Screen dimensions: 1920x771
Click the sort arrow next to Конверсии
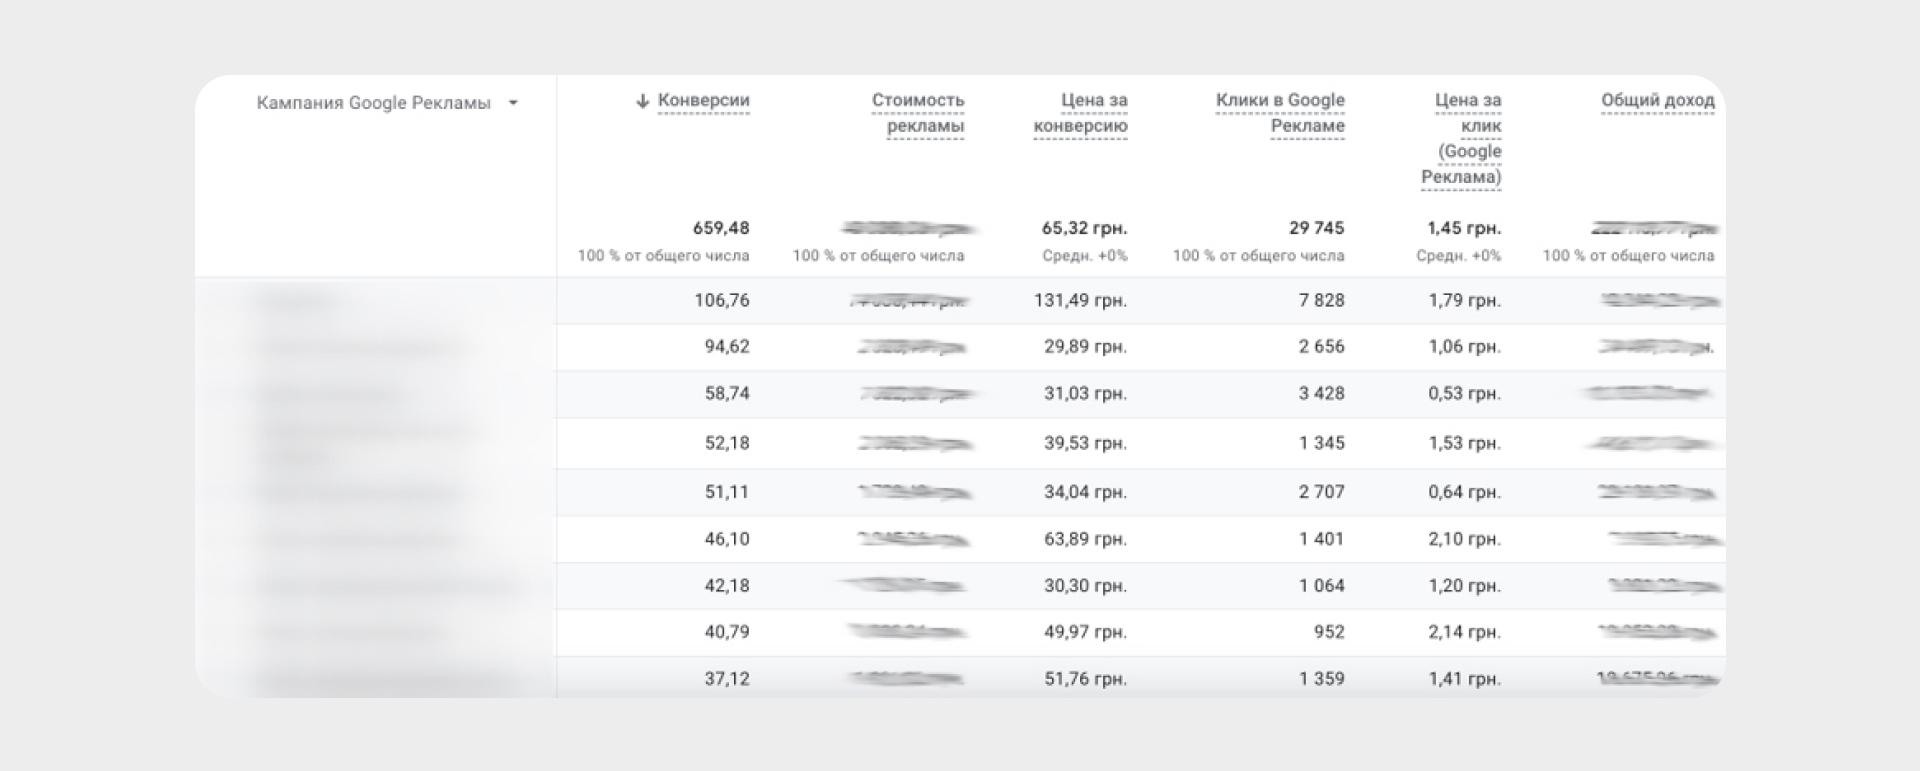pos(643,101)
